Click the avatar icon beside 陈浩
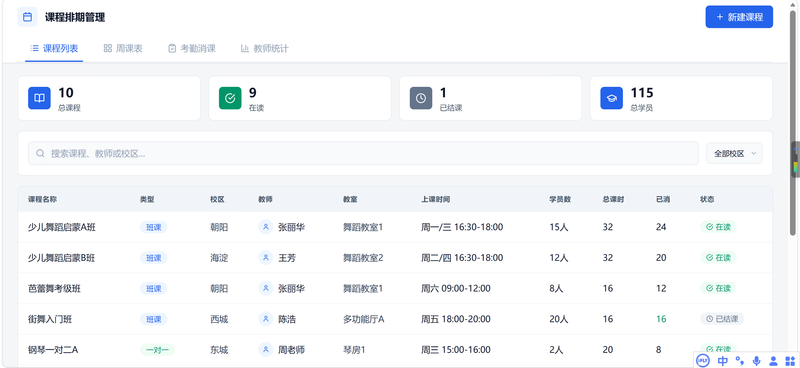Image resolution: width=800 pixels, height=368 pixels. 265,319
